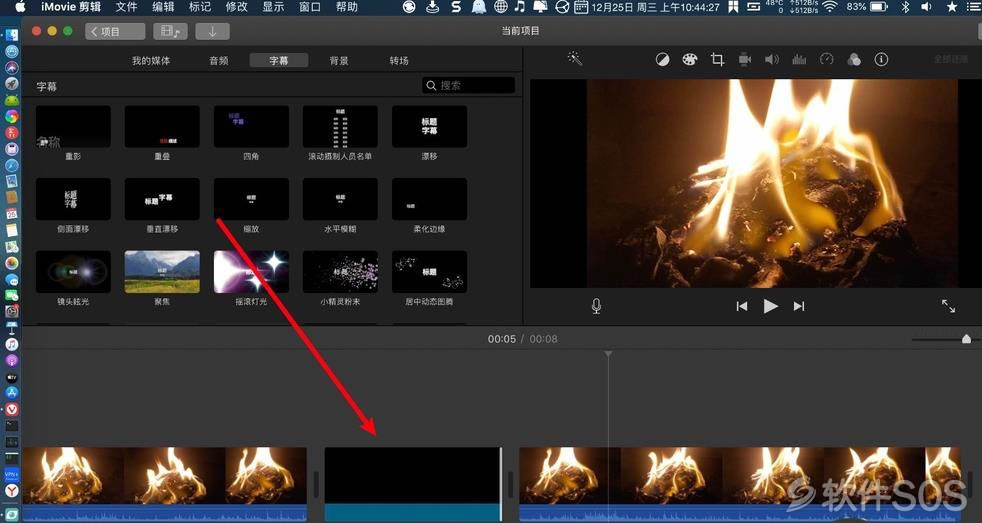The height and width of the screenshot is (523, 982).
Task: Select the 镜头眩光 title thumbnail
Action: pos(73,272)
